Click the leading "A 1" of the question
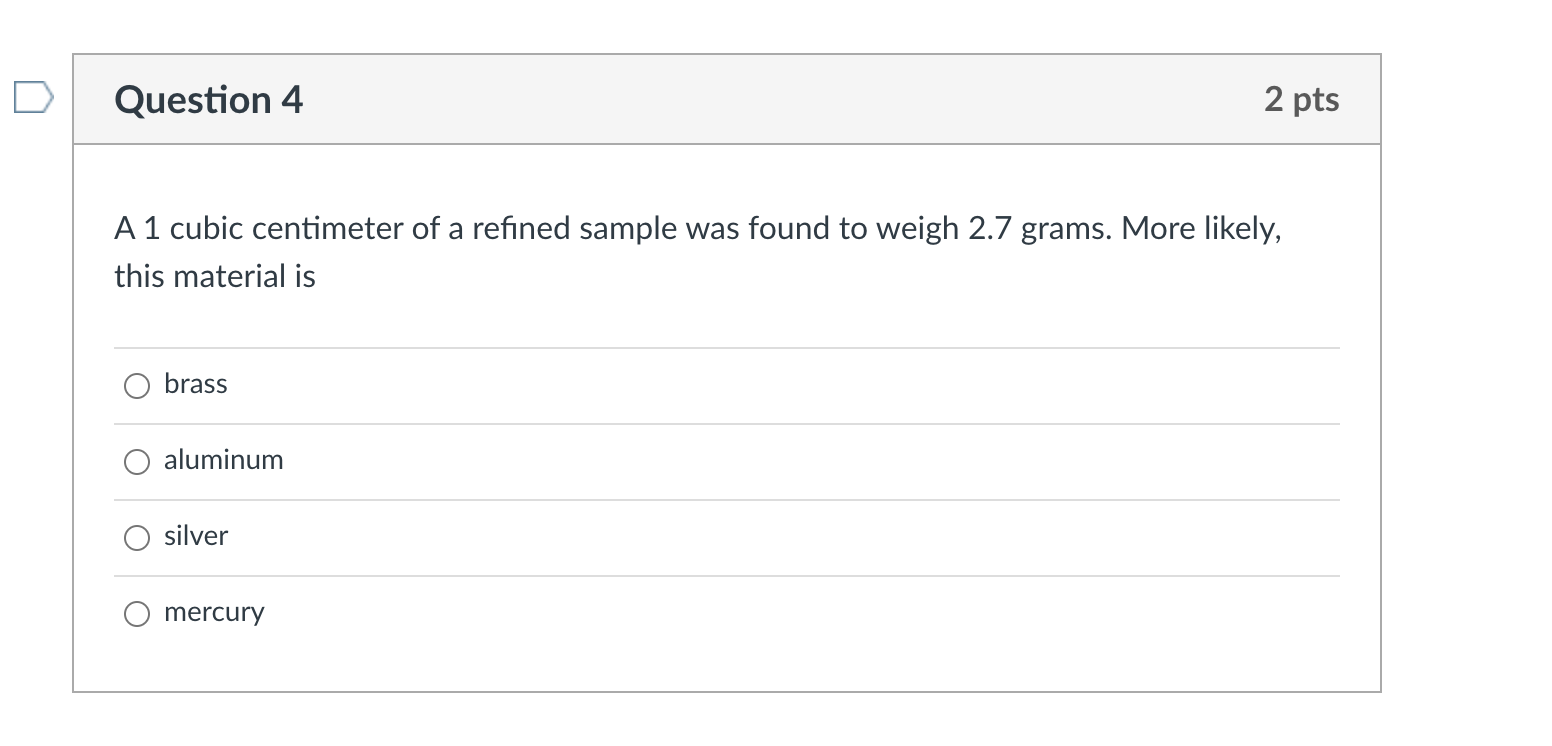 (137, 229)
